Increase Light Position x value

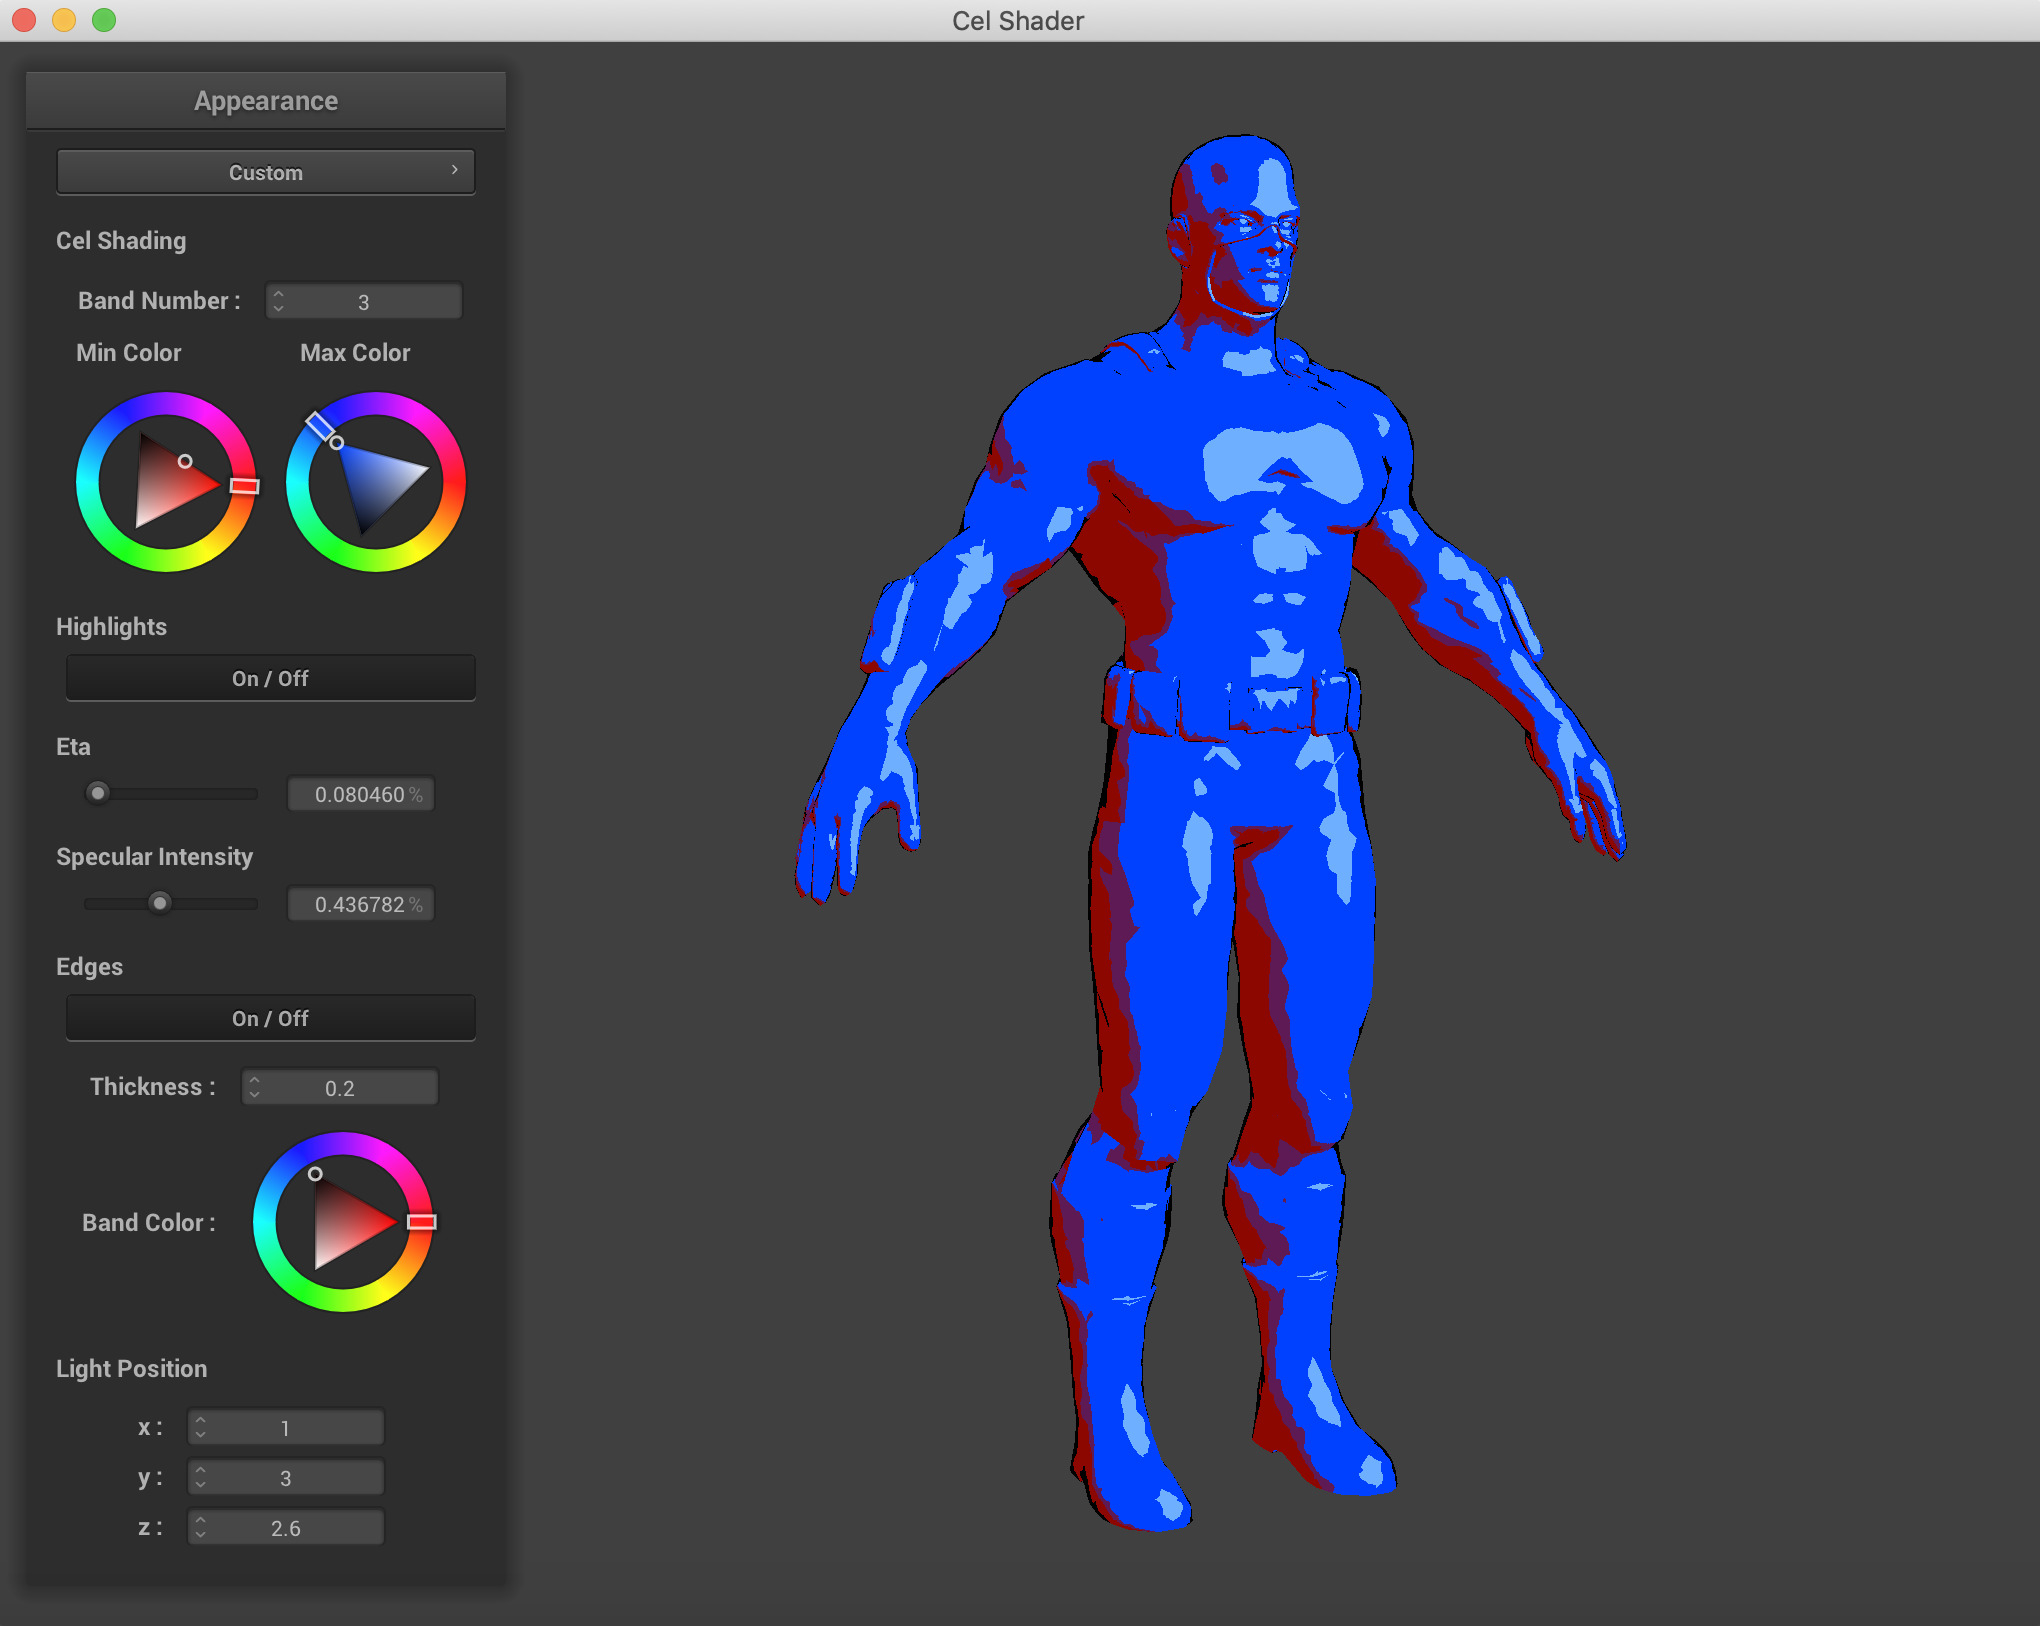click(x=201, y=1420)
